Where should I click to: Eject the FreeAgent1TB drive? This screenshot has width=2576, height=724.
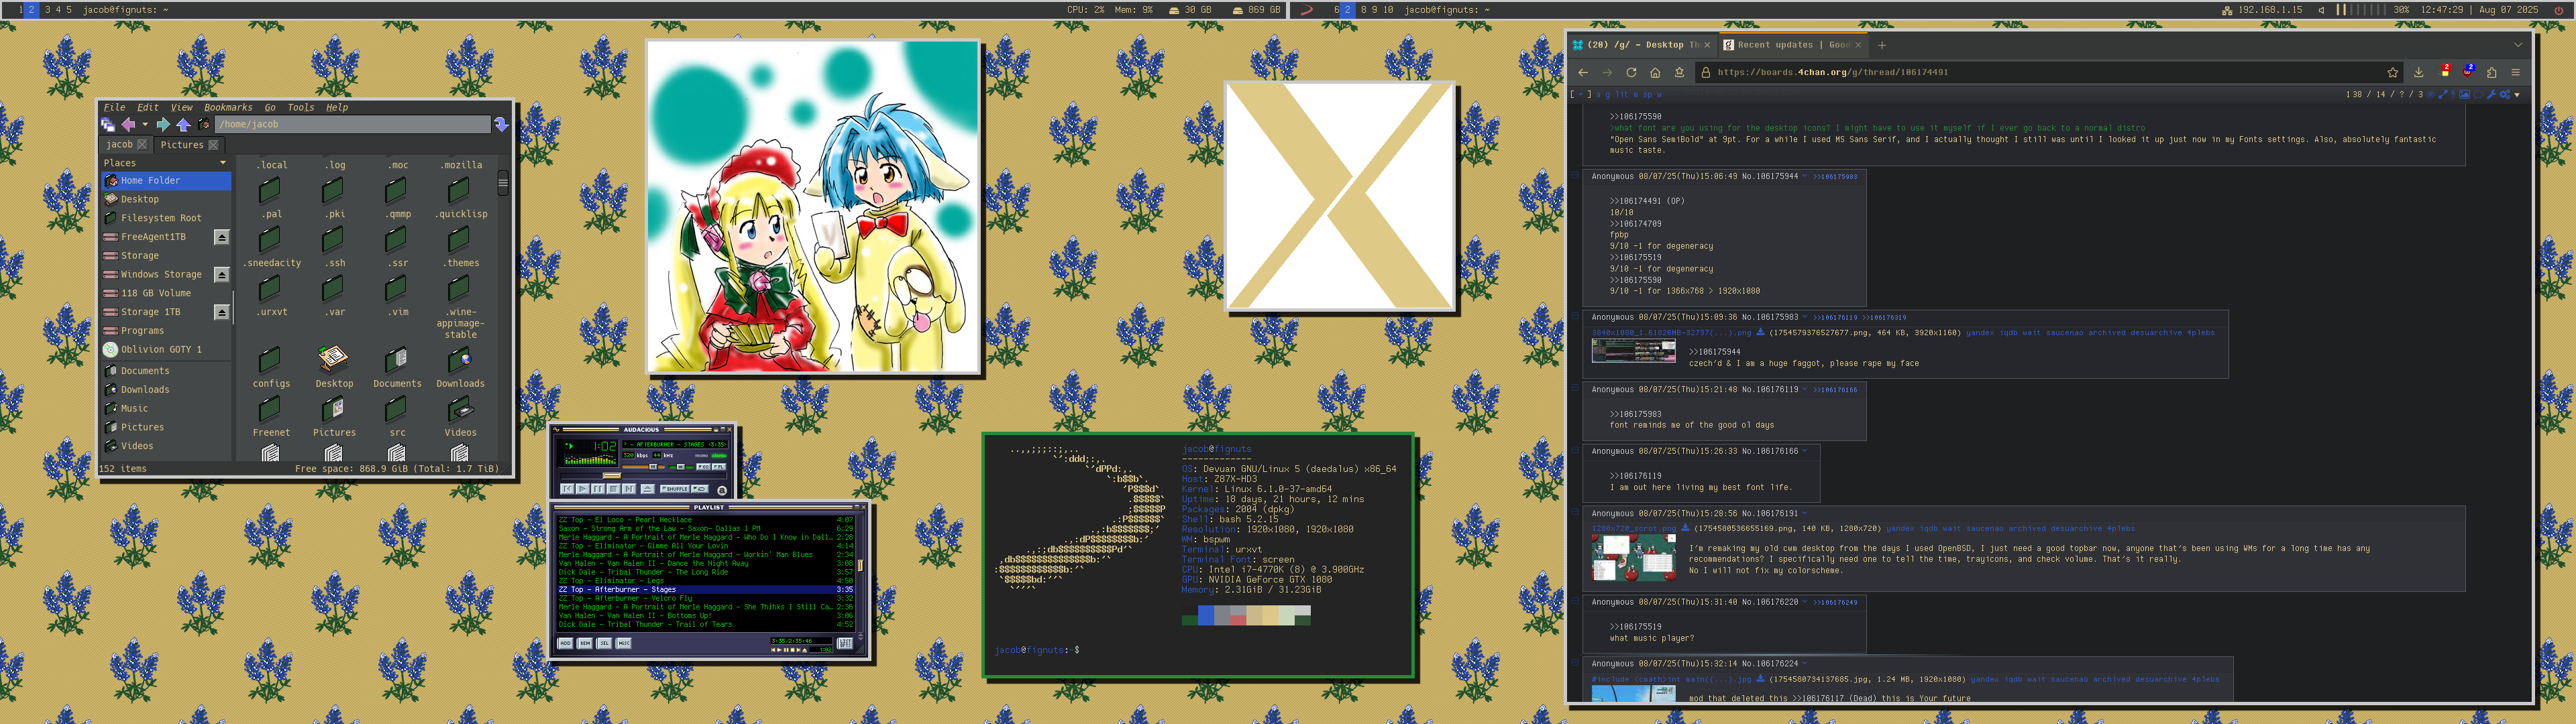[222, 237]
